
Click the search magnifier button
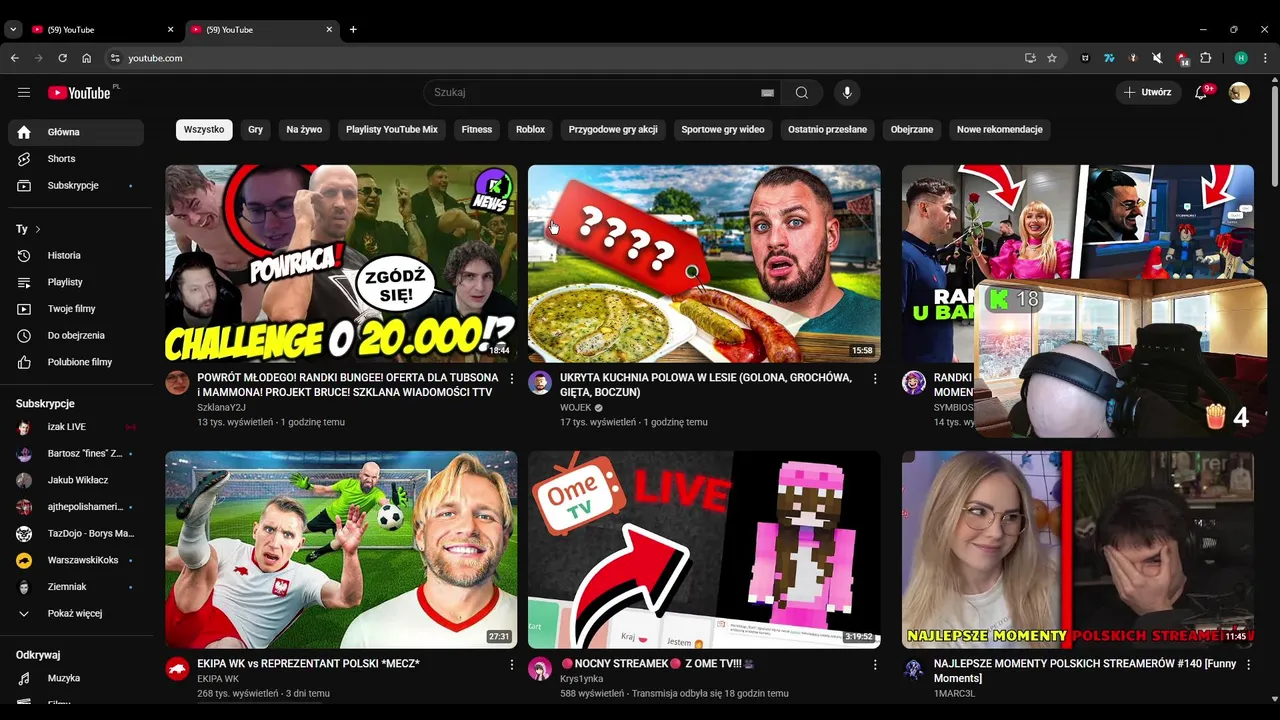(802, 92)
